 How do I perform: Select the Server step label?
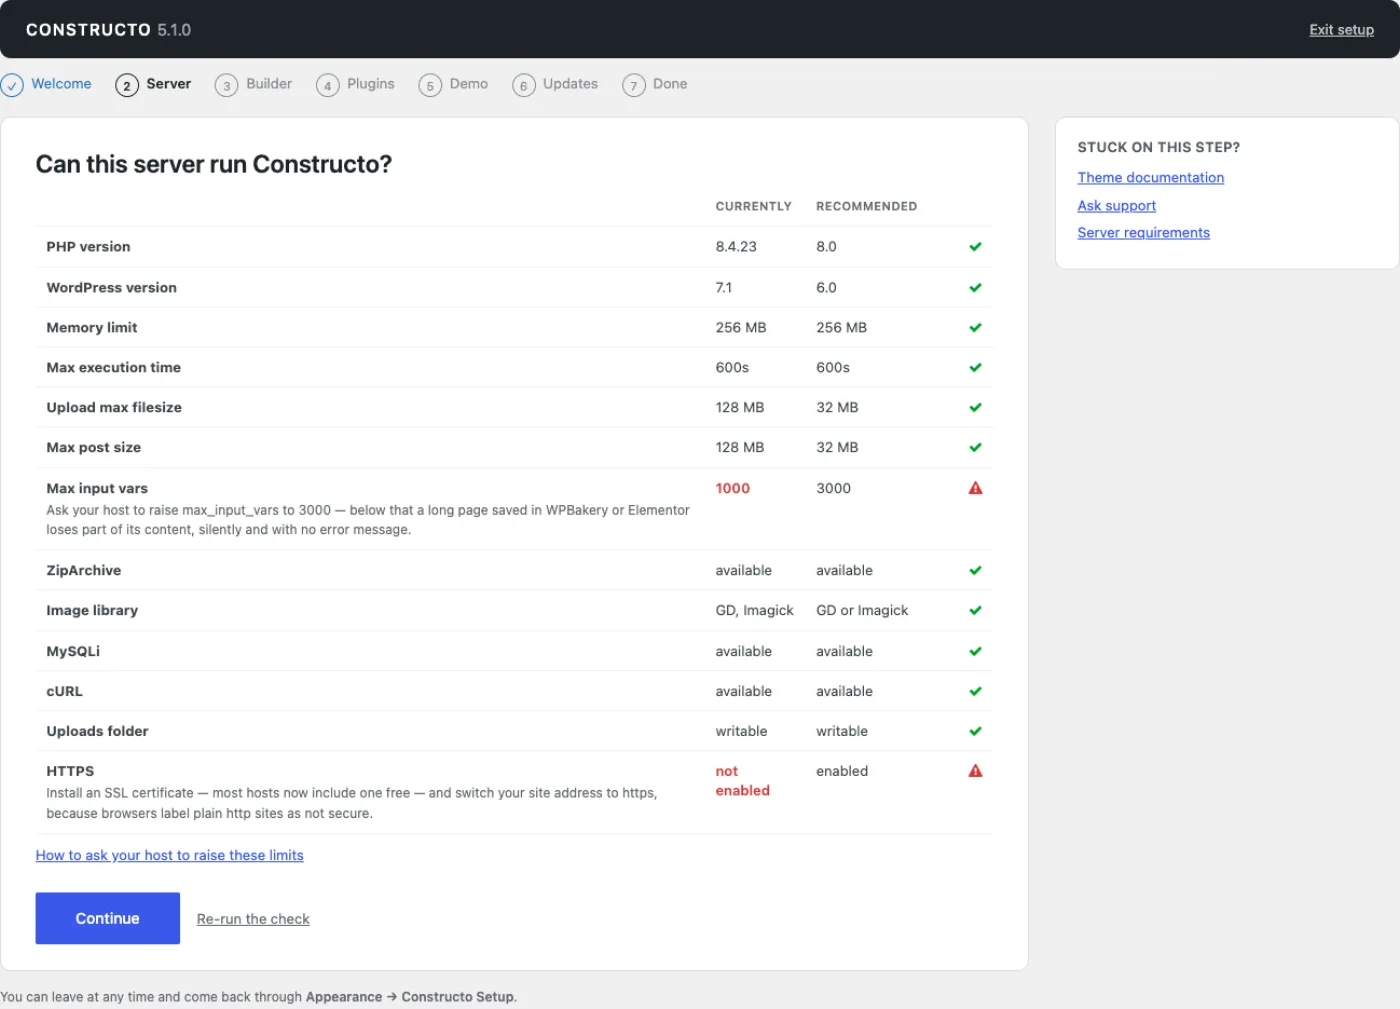click(x=168, y=84)
